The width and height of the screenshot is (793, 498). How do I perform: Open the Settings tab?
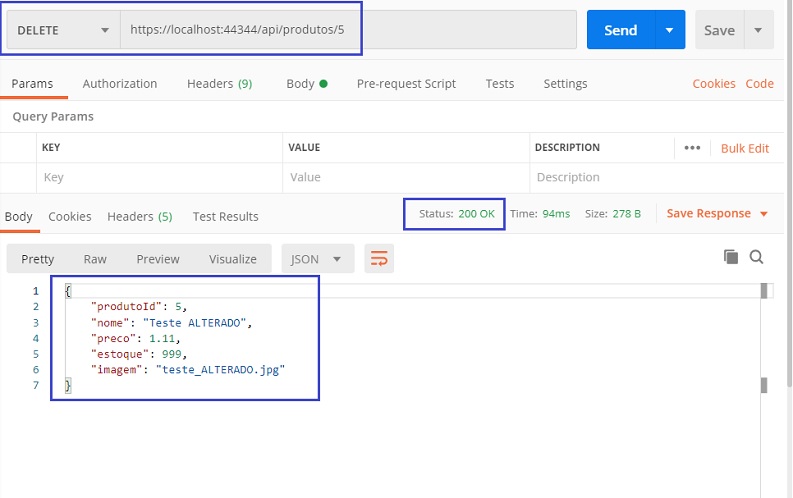[x=565, y=84]
